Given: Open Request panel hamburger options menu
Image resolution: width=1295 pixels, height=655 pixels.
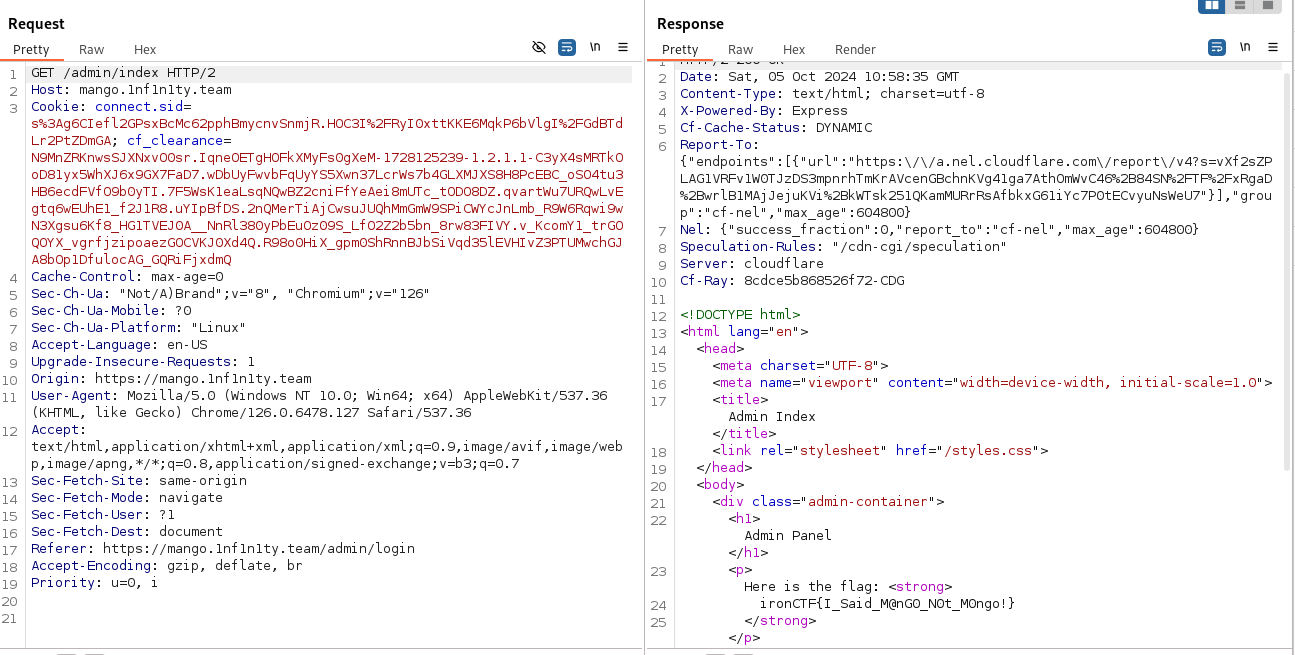Looking at the screenshot, I should pos(623,47).
